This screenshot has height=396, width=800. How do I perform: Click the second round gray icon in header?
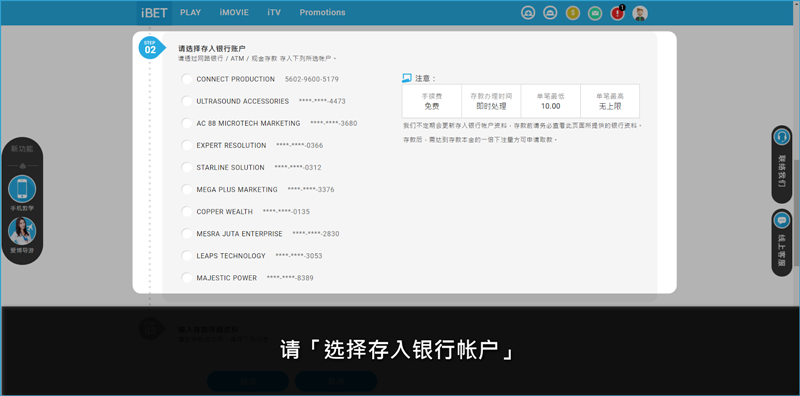[550, 13]
